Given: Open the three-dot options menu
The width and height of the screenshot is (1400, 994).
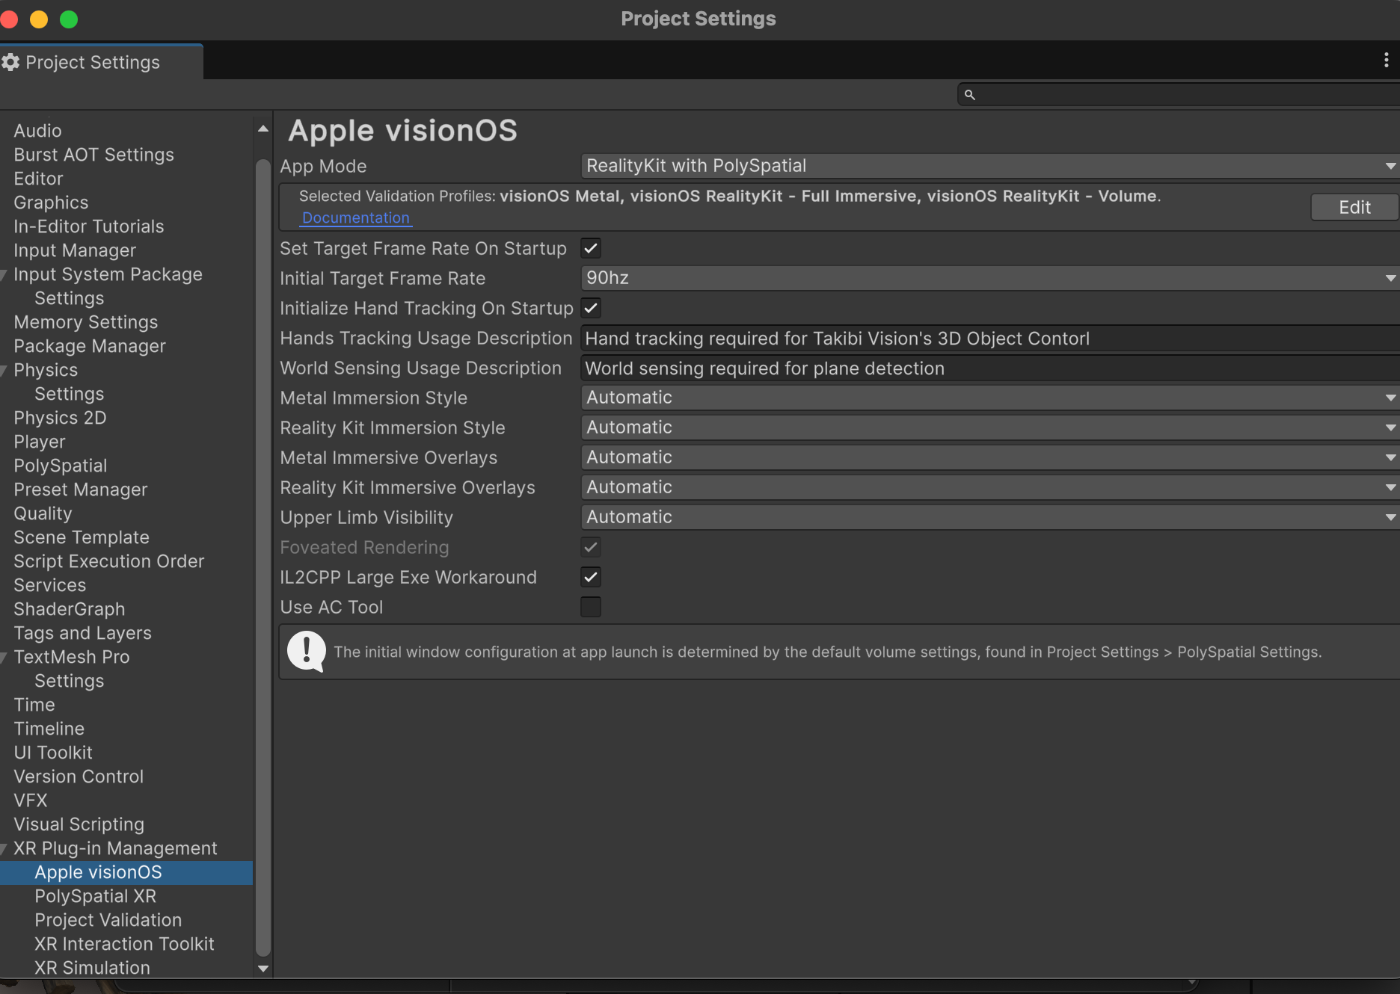Looking at the screenshot, I should point(1386,60).
